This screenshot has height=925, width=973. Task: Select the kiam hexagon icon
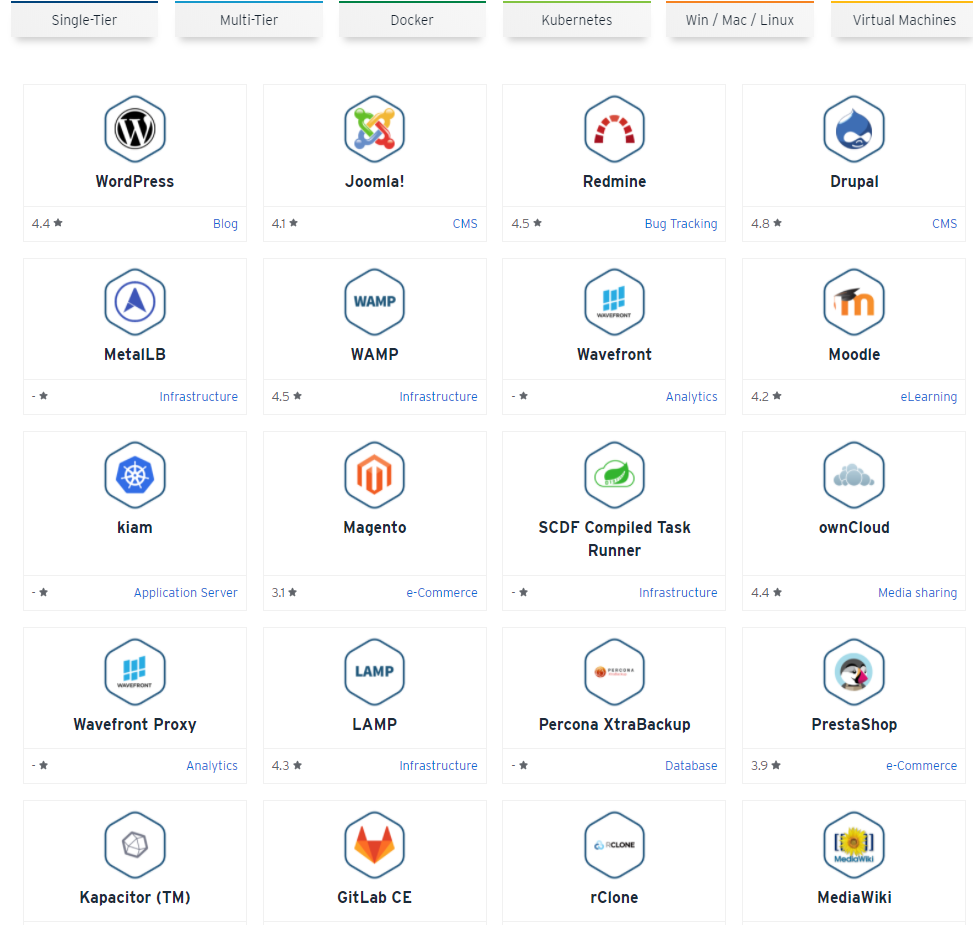[x=135, y=475]
